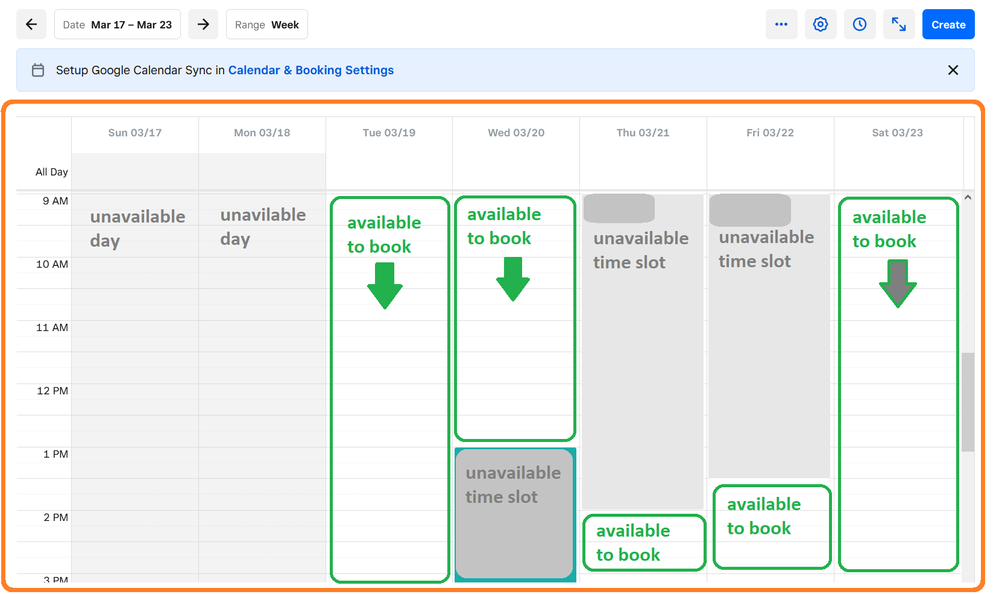The height and width of the screenshot is (594, 999).
Task: Click the clock history icon
Action: (859, 25)
